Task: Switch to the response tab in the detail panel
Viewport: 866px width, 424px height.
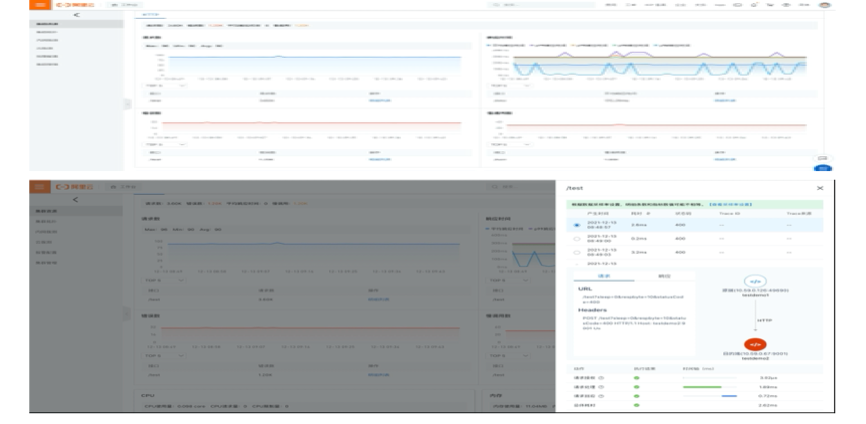Action: pyautogui.click(x=664, y=275)
